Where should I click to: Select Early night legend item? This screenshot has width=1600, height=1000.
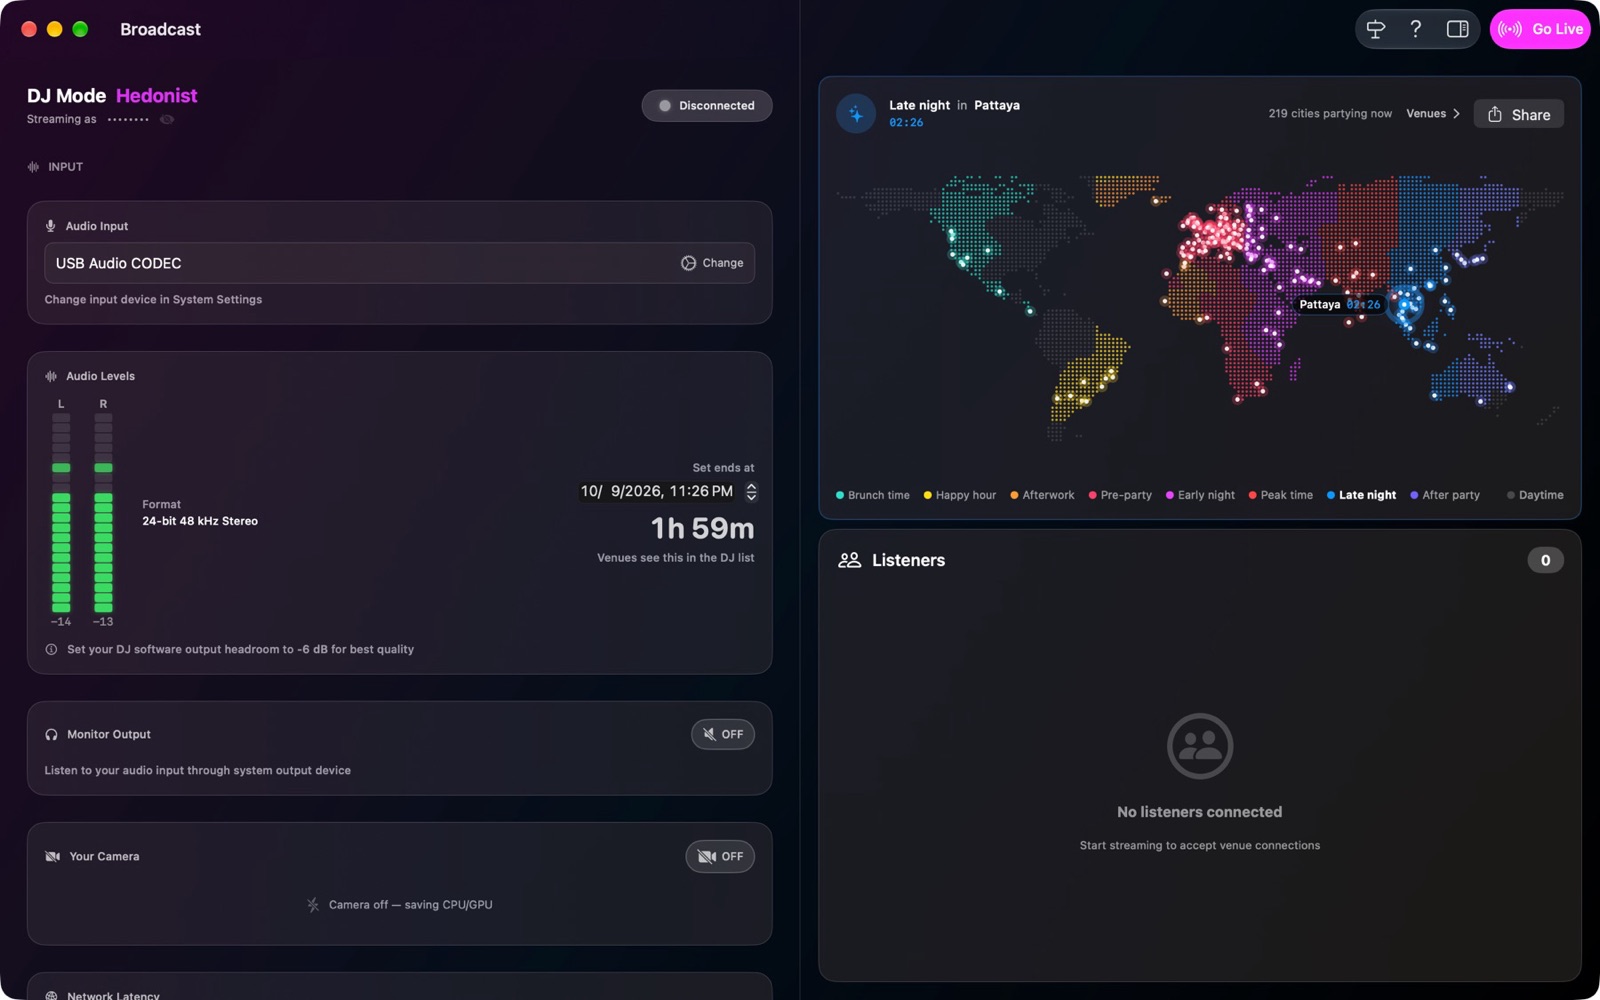(1200, 495)
